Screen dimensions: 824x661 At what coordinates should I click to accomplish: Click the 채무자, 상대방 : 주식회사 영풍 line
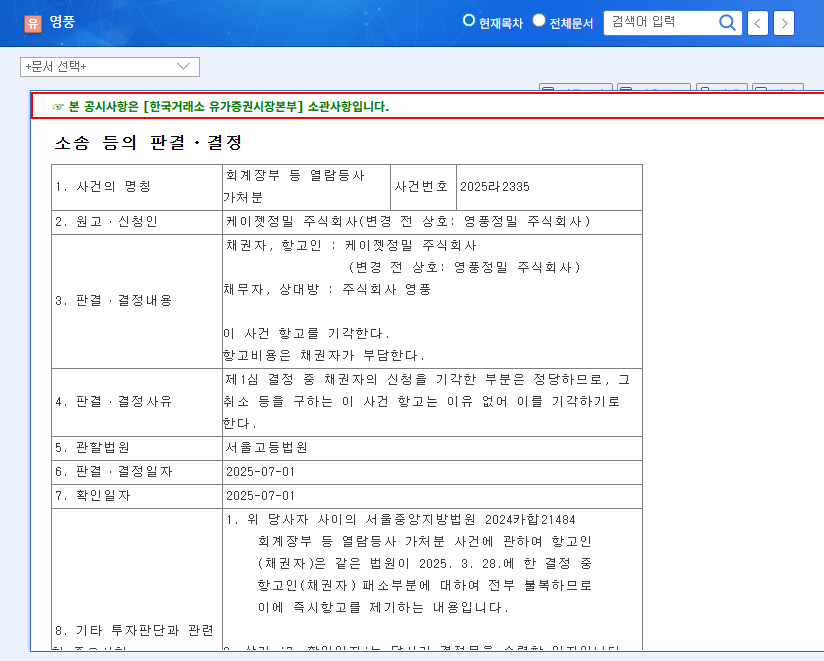point(327,290)
